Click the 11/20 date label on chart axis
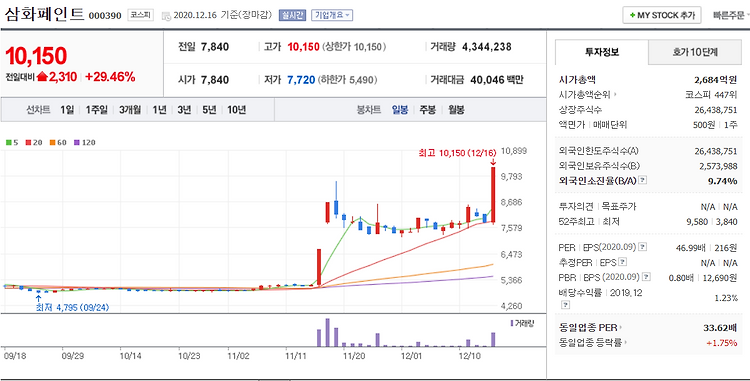This screenshot has height=381, width=750. coord(355,356)
